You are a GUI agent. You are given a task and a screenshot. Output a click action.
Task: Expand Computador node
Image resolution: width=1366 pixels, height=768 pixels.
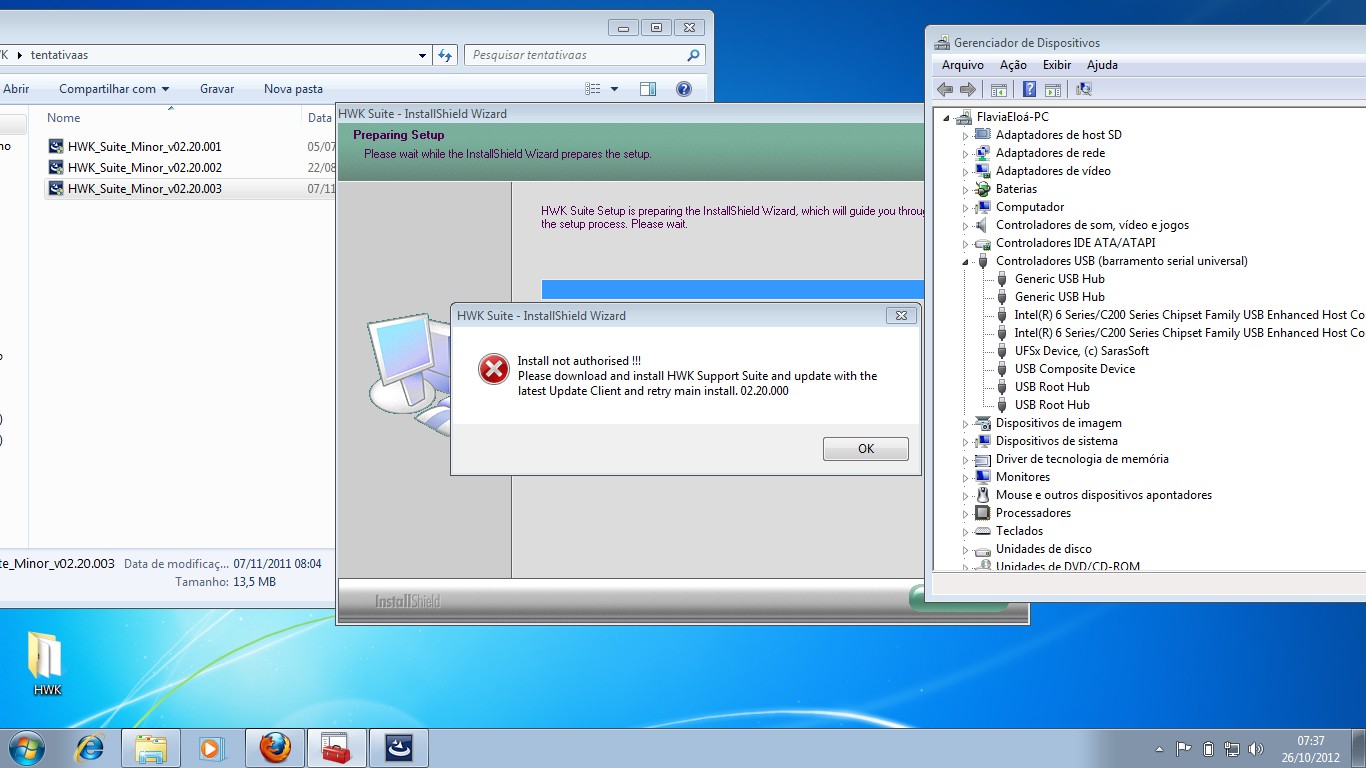point(966,207)
